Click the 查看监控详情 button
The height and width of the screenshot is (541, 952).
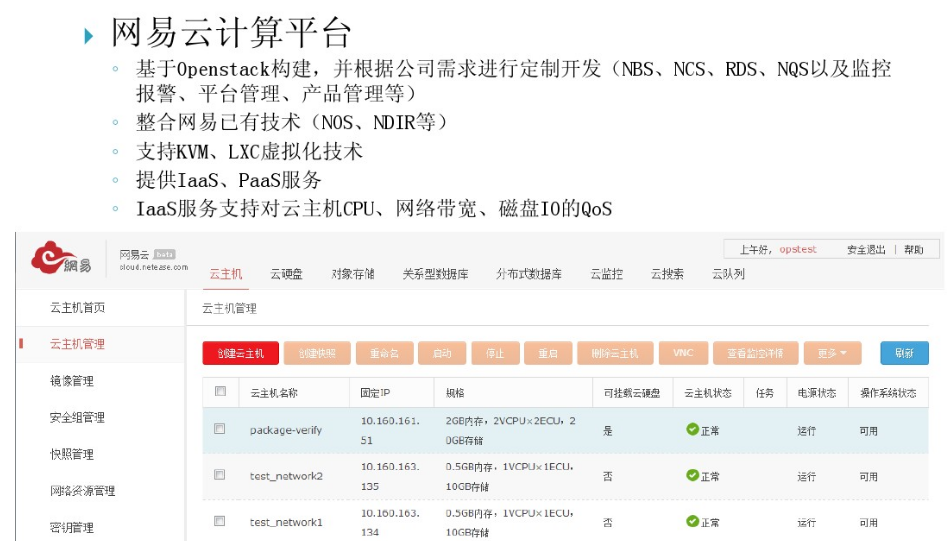(755, 353)
